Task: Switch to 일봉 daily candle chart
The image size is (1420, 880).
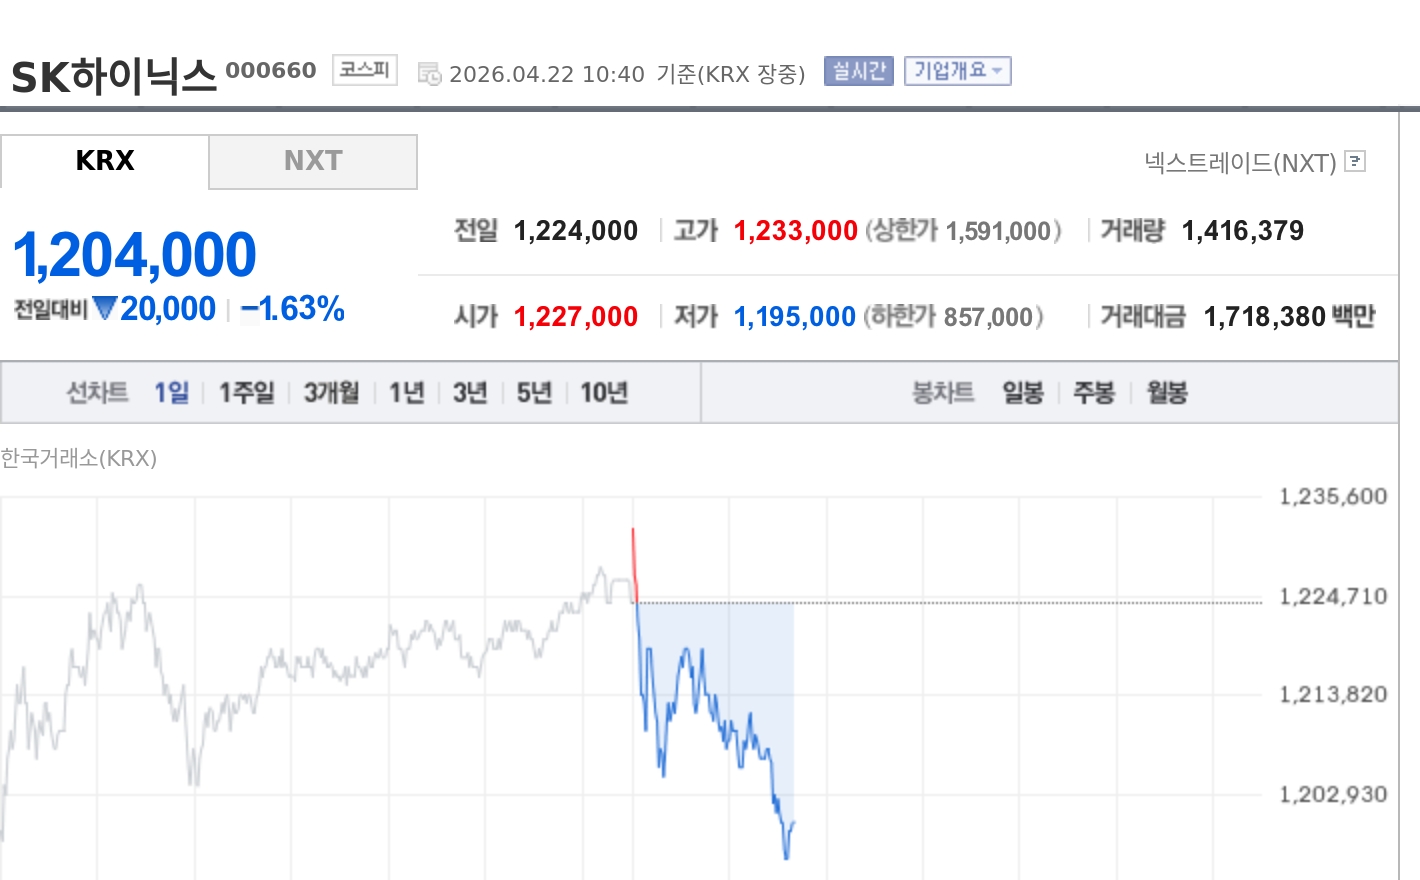Action: (1022, 392)
